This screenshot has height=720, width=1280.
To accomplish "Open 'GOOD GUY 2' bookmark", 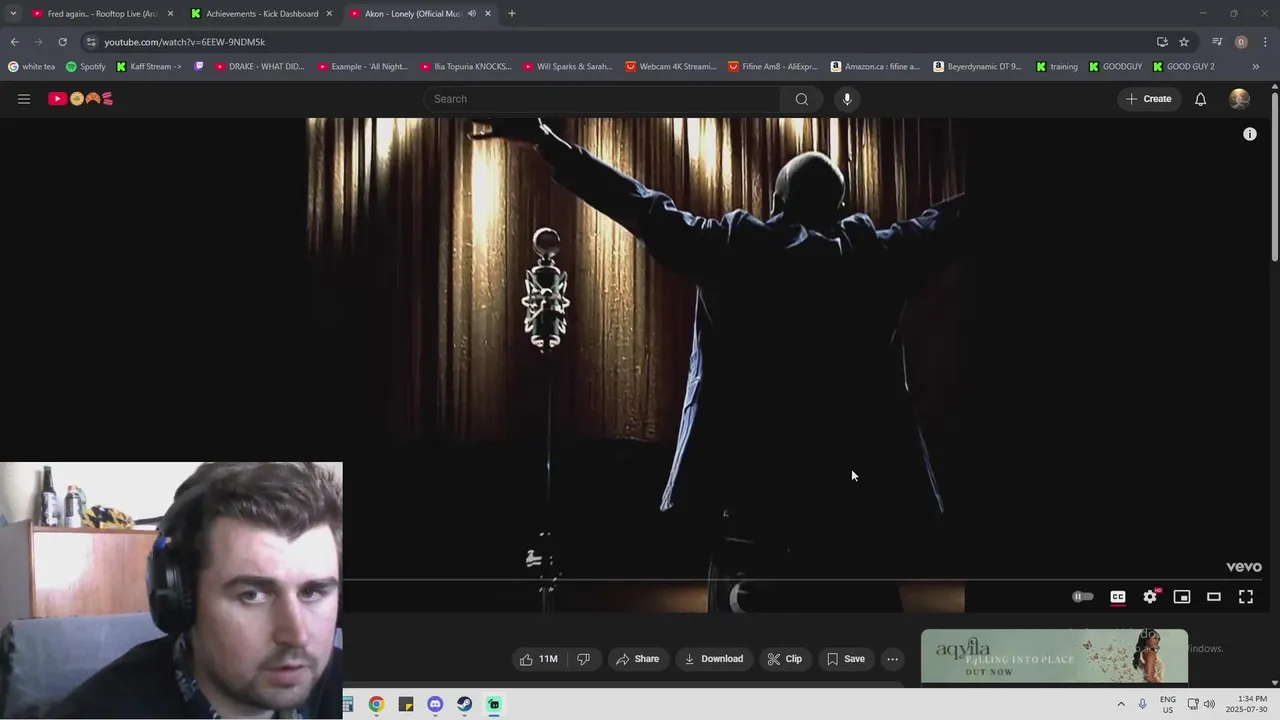I will click(x=1184, y=67).
